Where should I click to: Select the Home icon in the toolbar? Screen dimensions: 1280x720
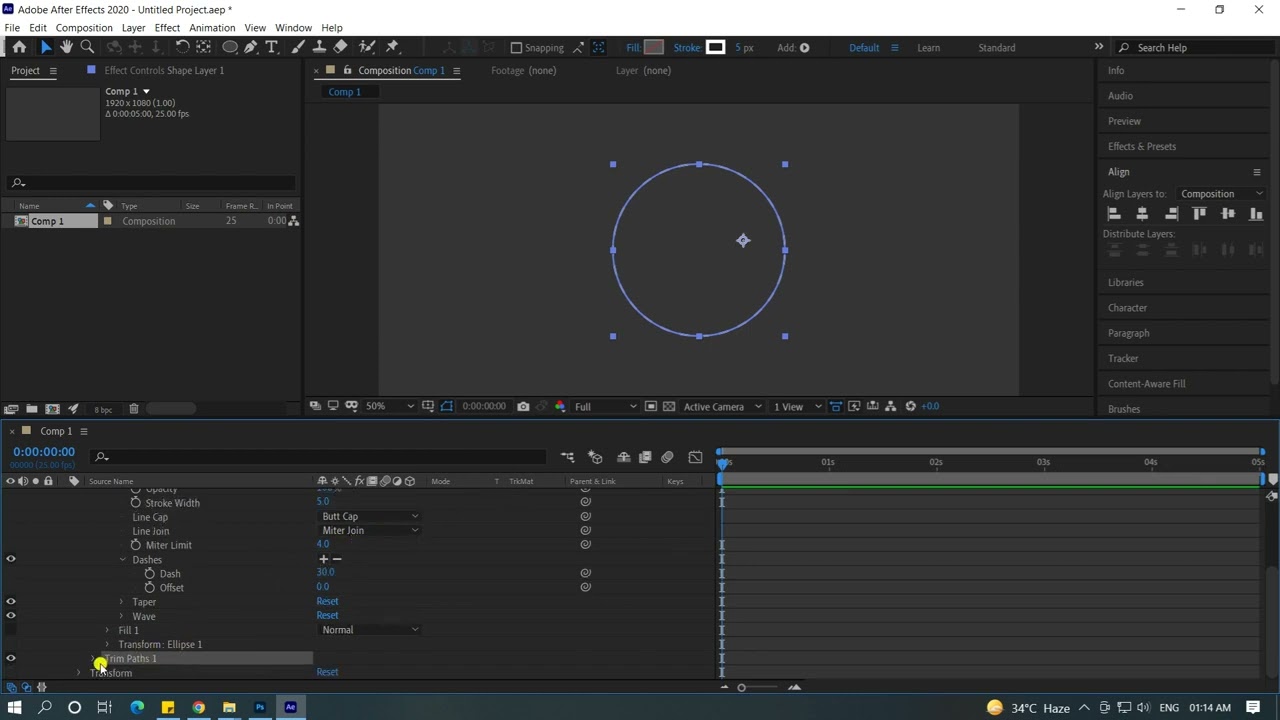[19, 47]
